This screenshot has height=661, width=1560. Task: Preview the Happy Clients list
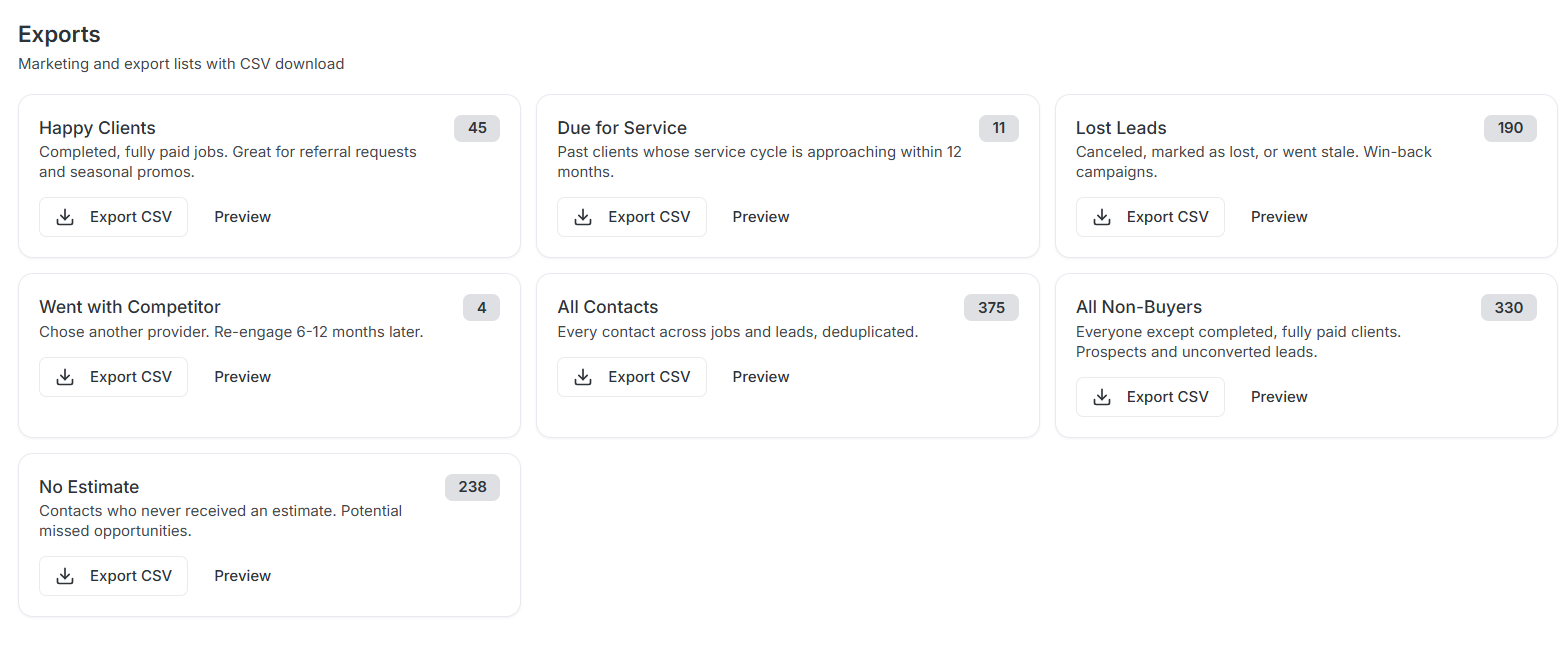tap(242, 216)
